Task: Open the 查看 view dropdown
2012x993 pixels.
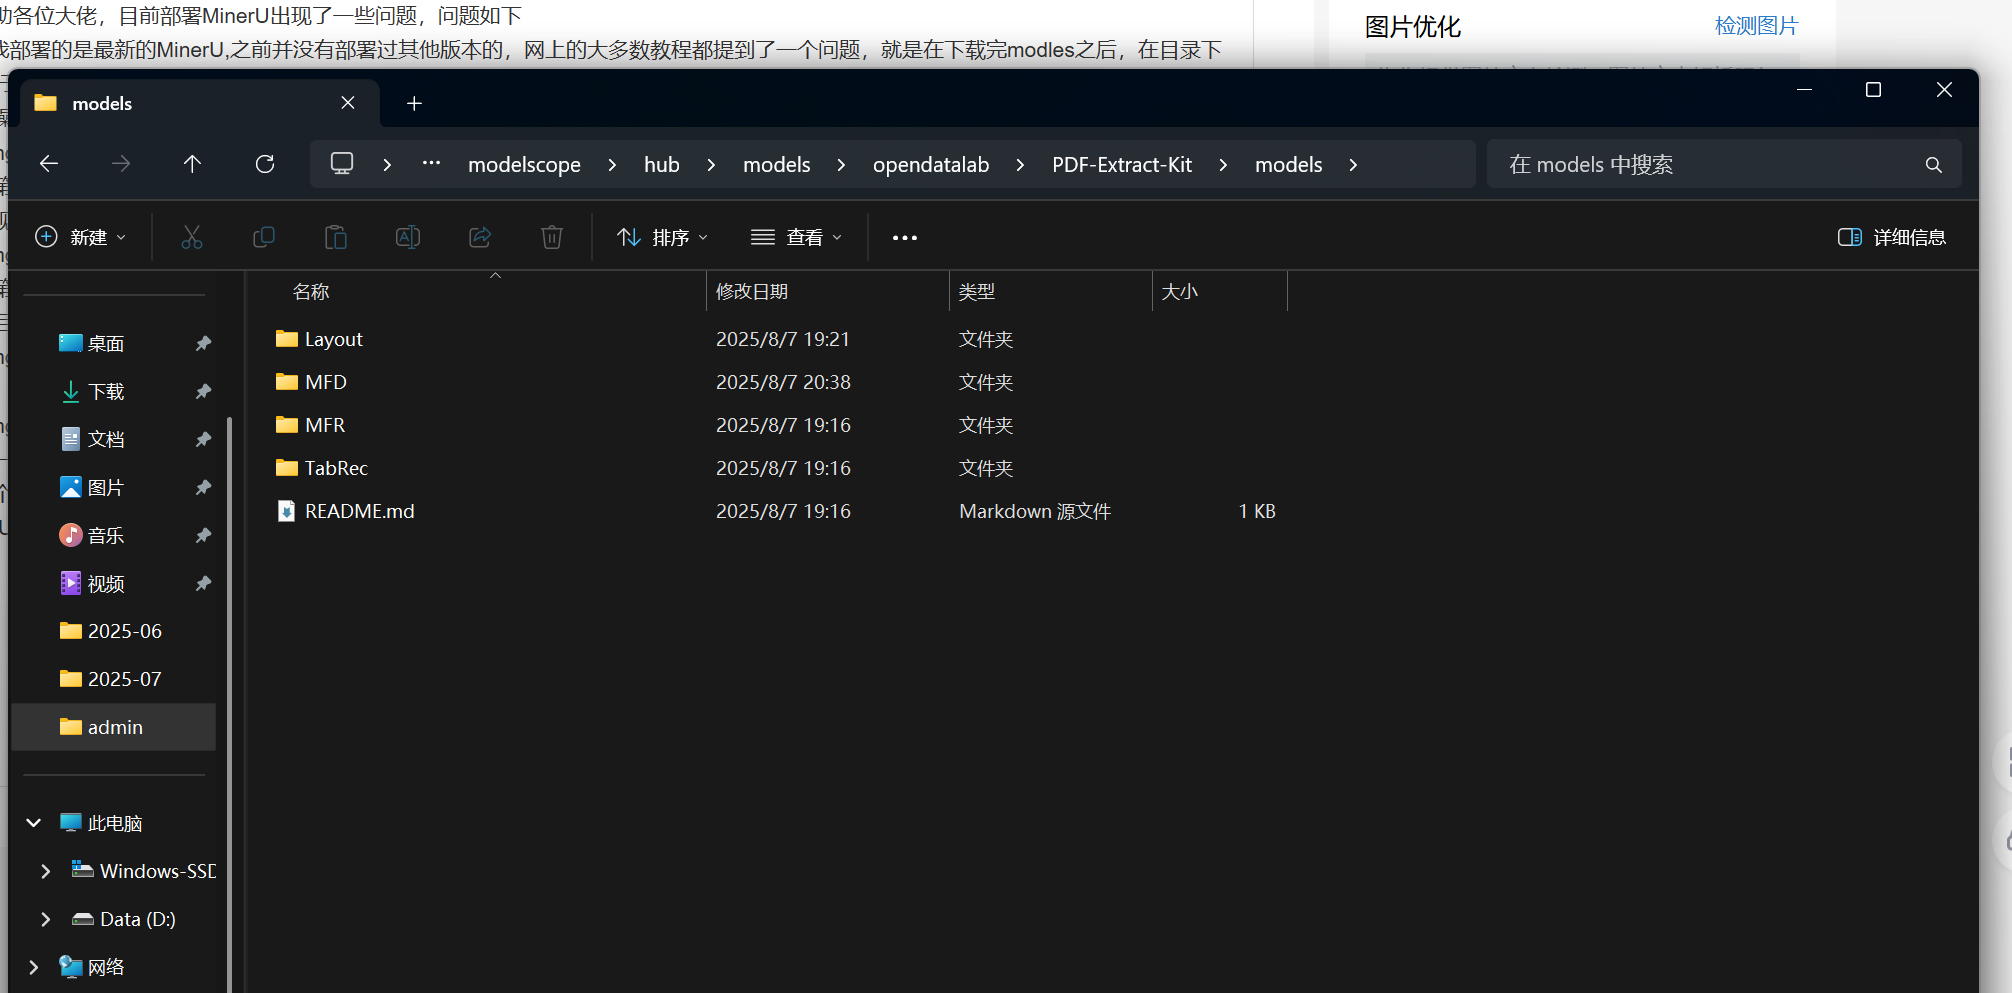Action: [797, 237]
